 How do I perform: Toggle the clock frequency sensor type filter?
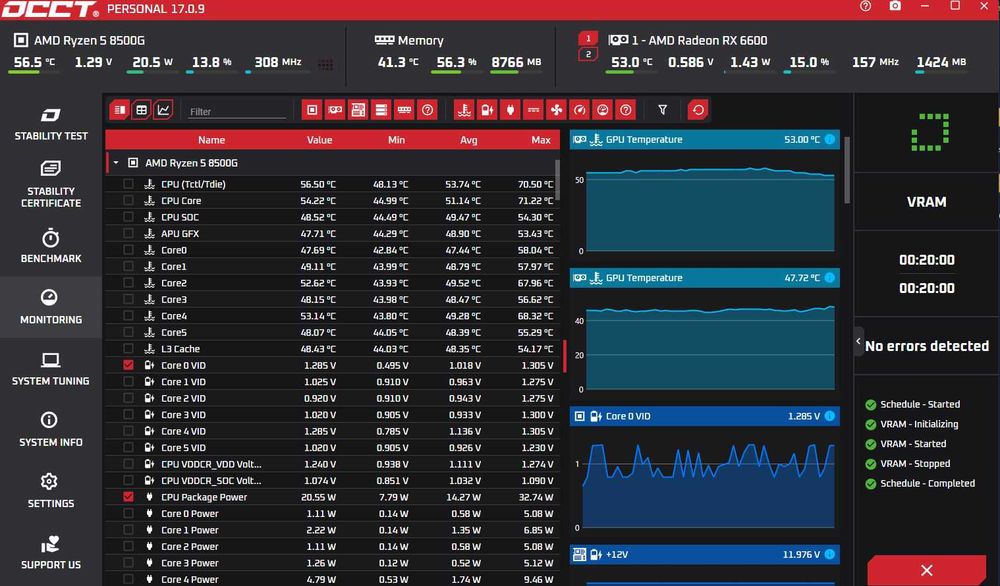579,110
